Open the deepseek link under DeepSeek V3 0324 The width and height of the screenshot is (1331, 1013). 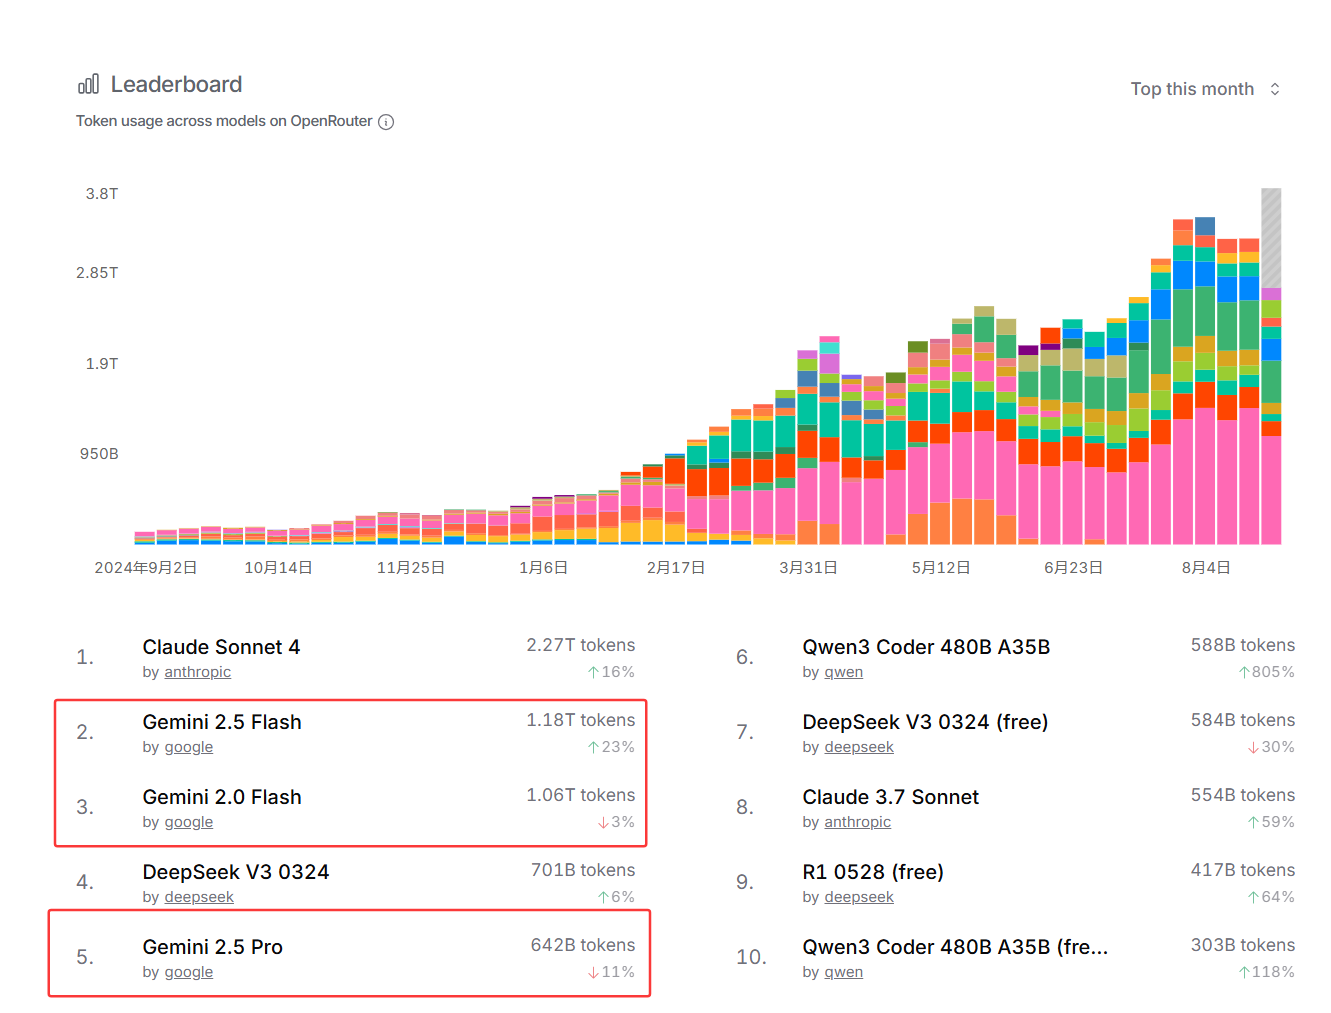(199, 897)
